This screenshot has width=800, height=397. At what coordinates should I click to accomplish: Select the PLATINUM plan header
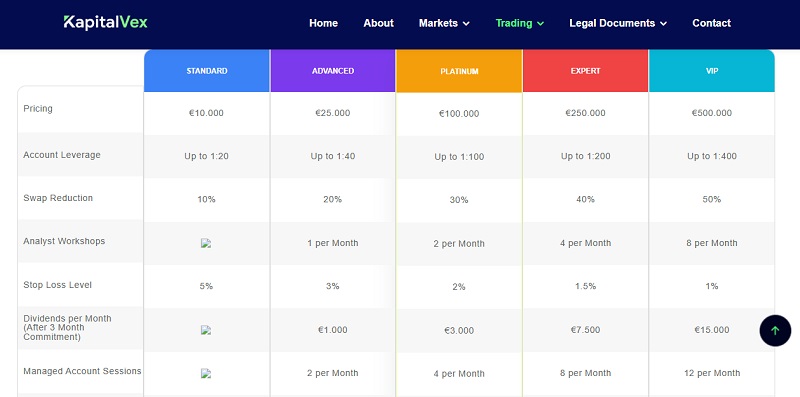click(459, 71)
